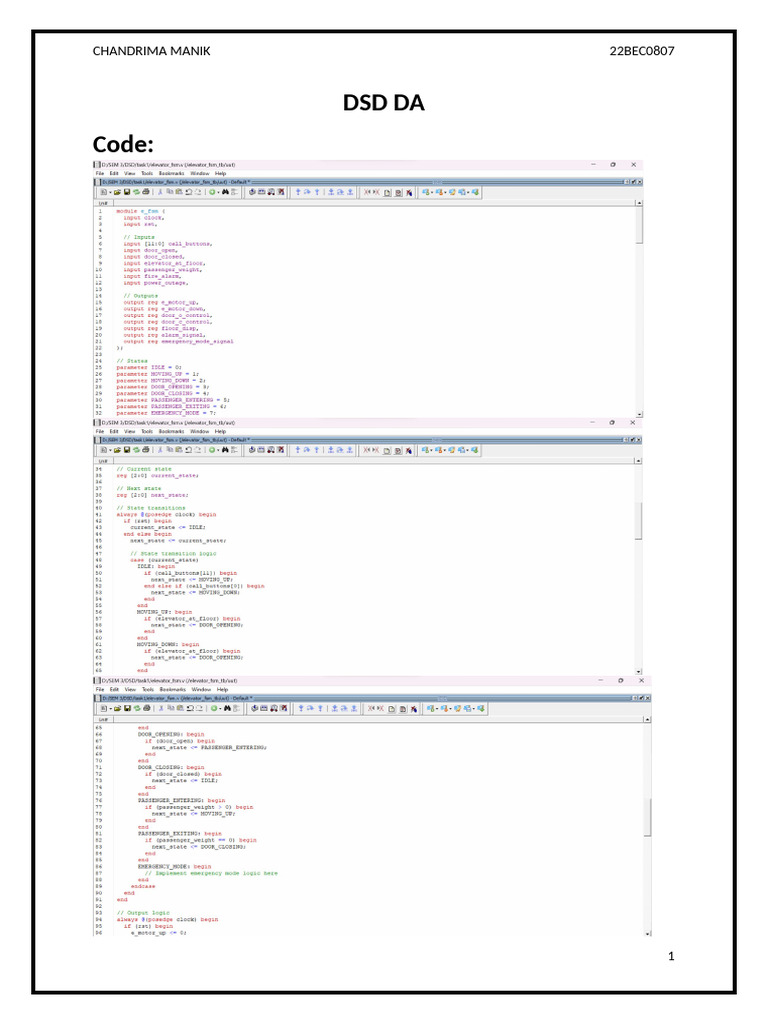Click the scroll-down arrow in the lines 65-96 window
This screenshot has width=768, height=1024.
pos(648,933)
